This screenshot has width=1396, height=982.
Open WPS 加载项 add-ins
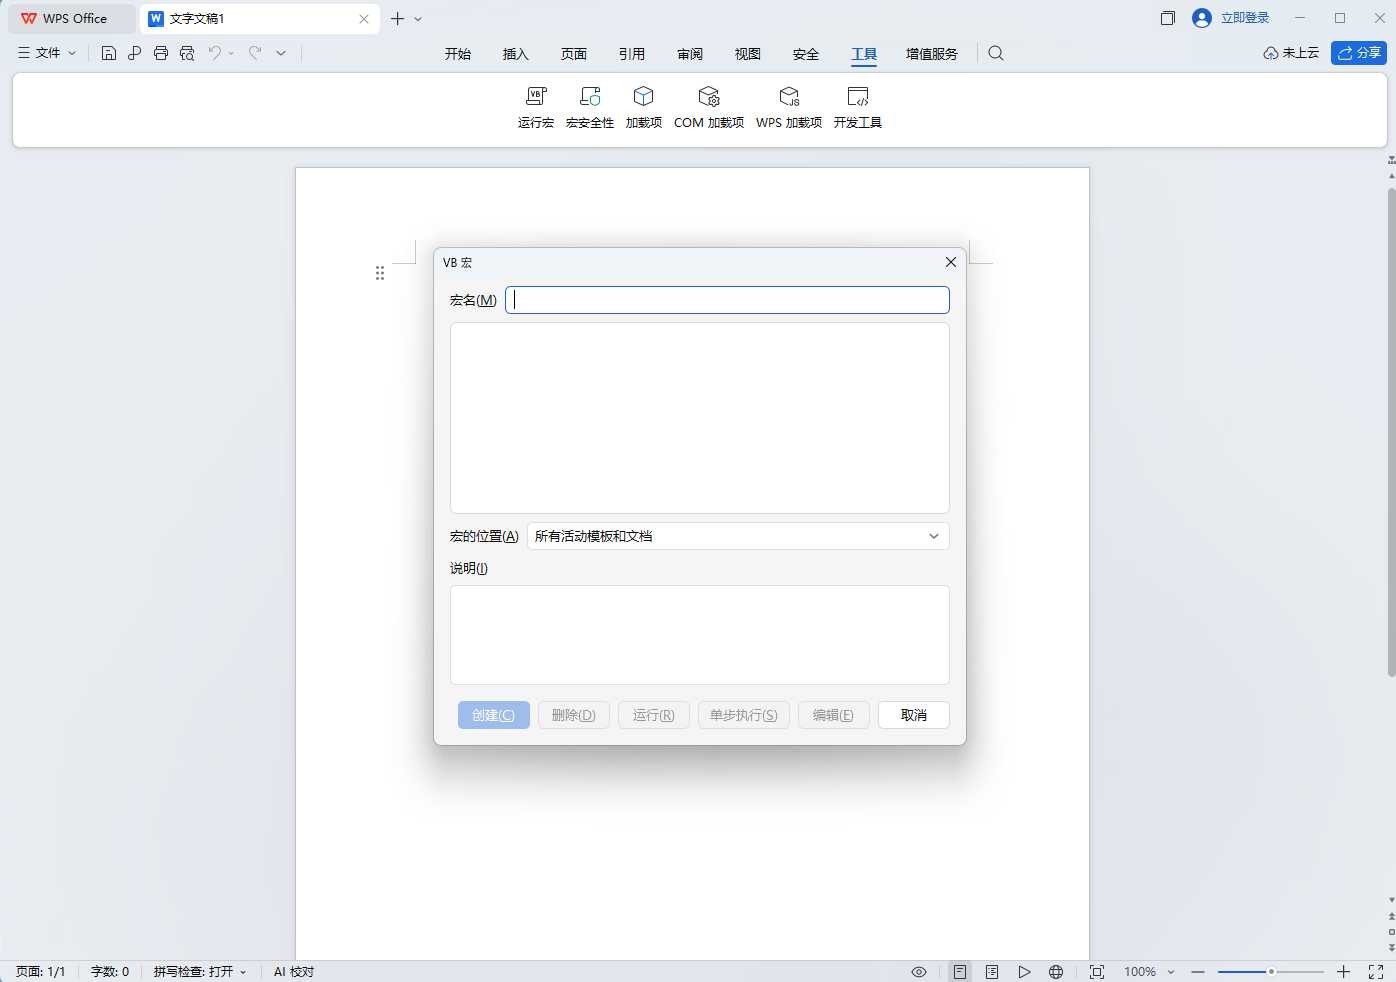(789, 108)
